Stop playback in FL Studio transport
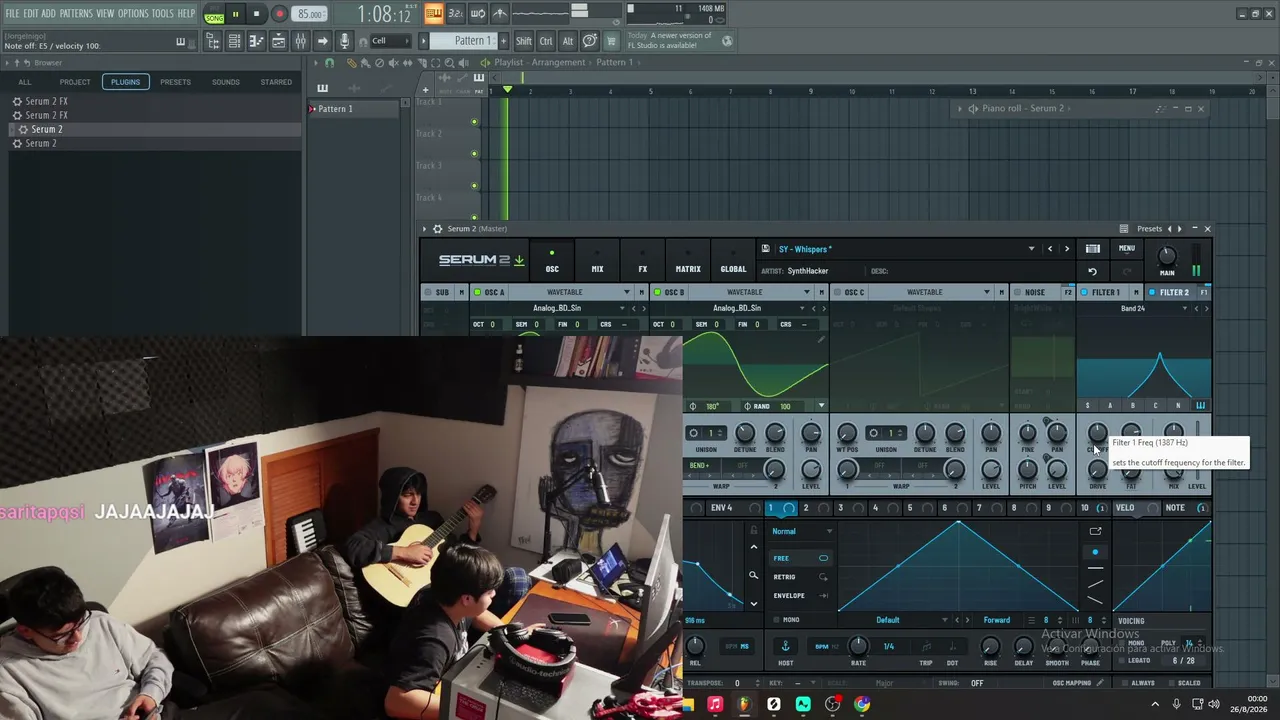1280x720 pixels. click(257, 14)
